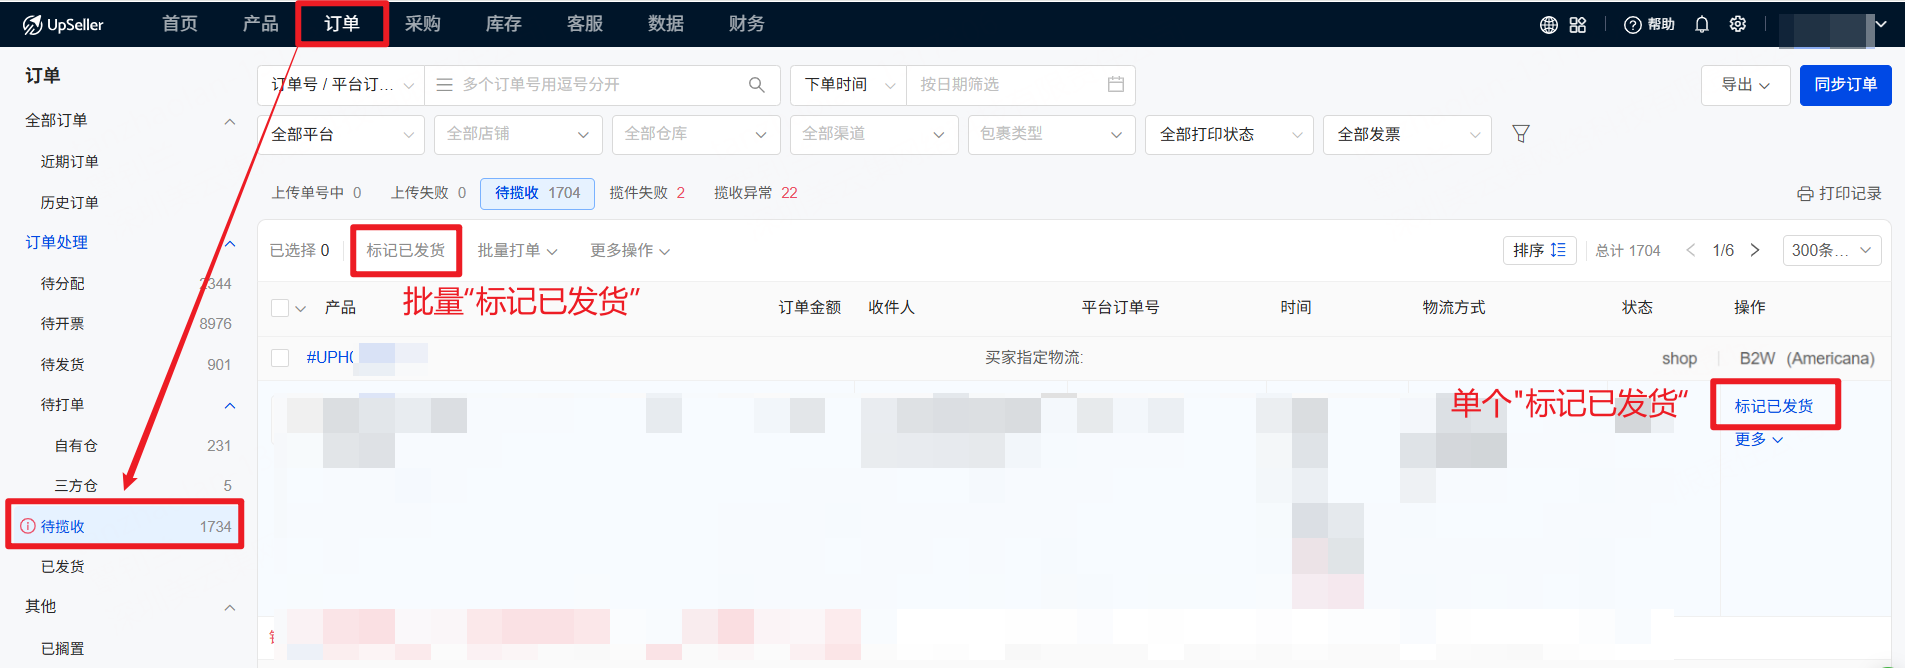Click the search magnifier icon

click(757, 85)
